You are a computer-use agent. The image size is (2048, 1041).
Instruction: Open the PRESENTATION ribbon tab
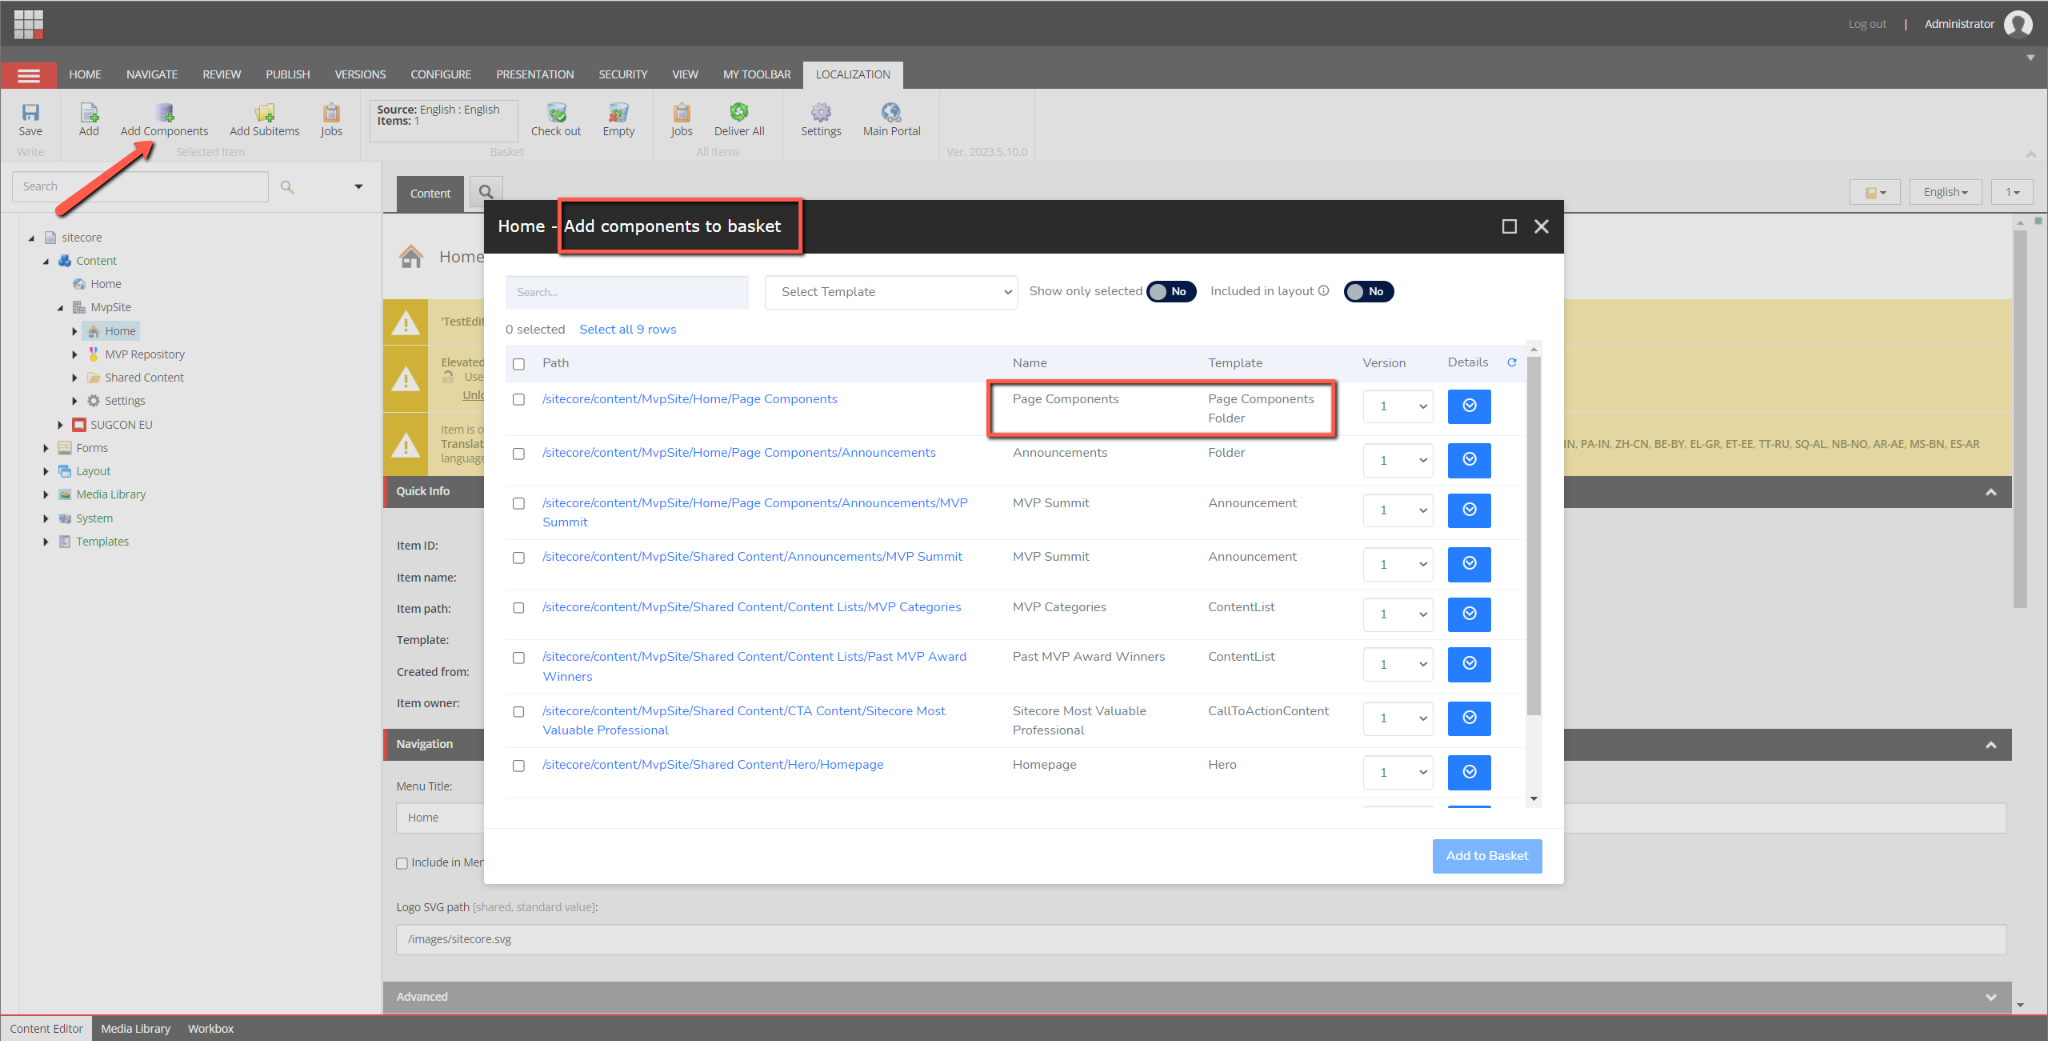[x=535, y=75]
